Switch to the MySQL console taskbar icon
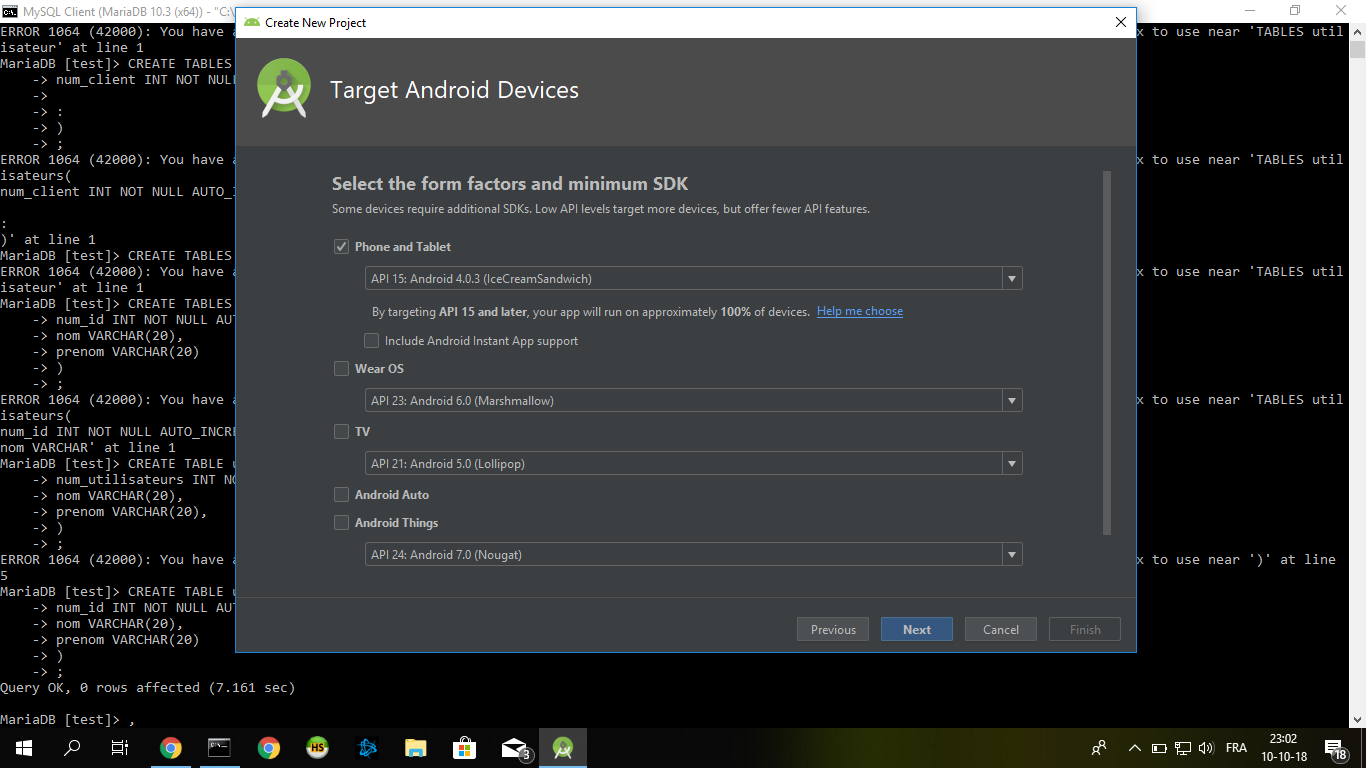The height and width of the screenshot is (768, 1366). click(x=219, y=748)
